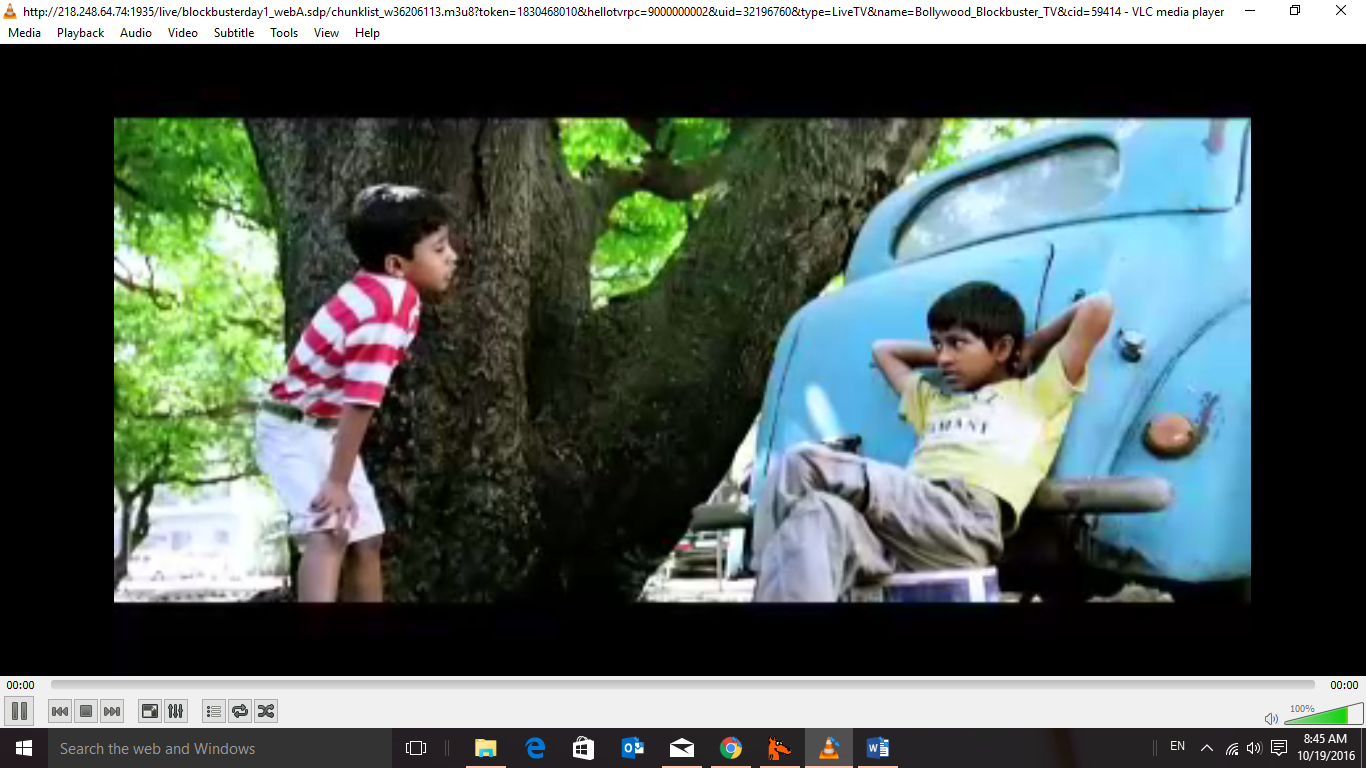Toggle fullscreen video mode

pos(150,711)
